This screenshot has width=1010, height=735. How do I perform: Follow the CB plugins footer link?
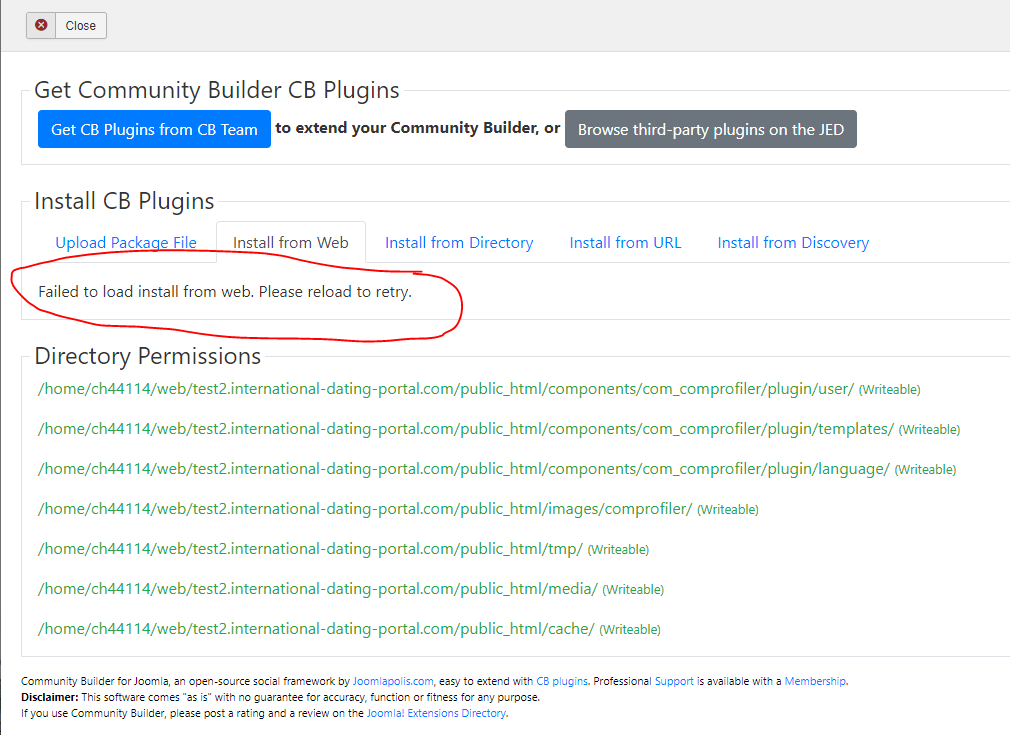tap(562, 681)
